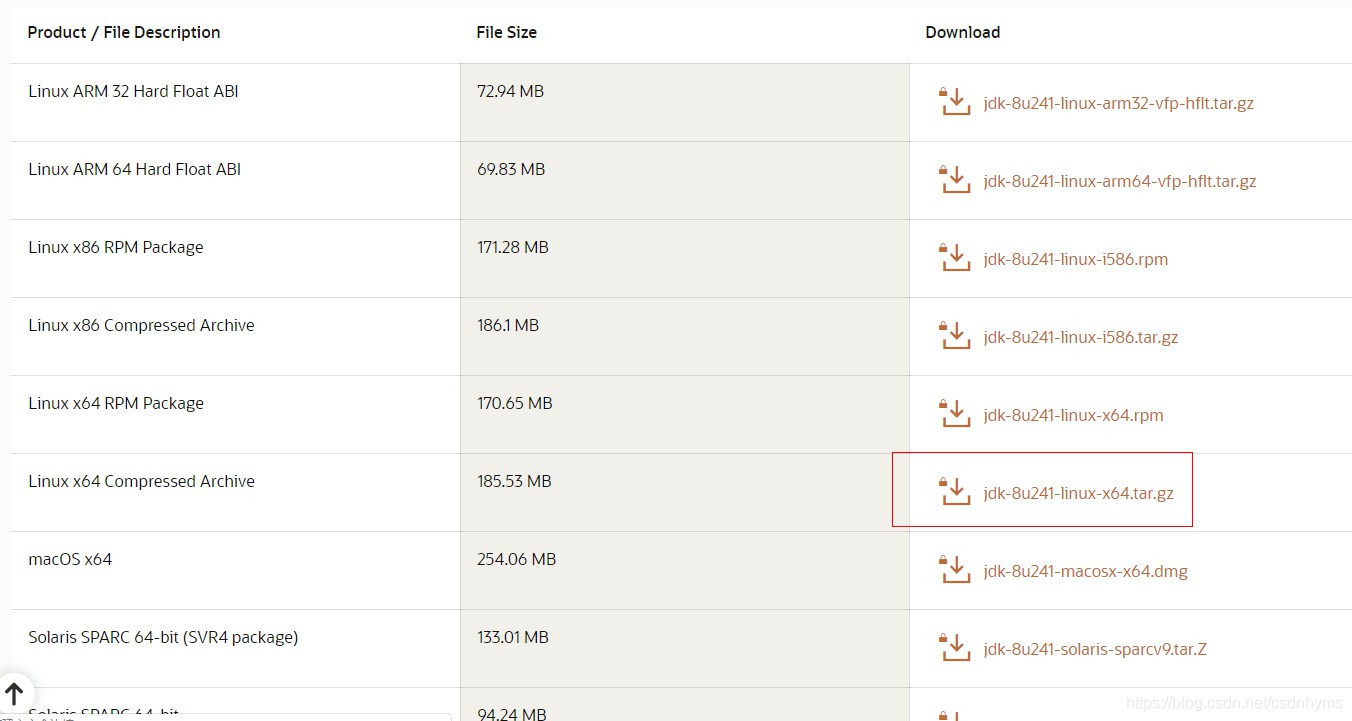Click download icon beside jdk-8u241-macosx-x64.dmg
The height and width of the screenshot is (721, 1352).
coord(955,570)
